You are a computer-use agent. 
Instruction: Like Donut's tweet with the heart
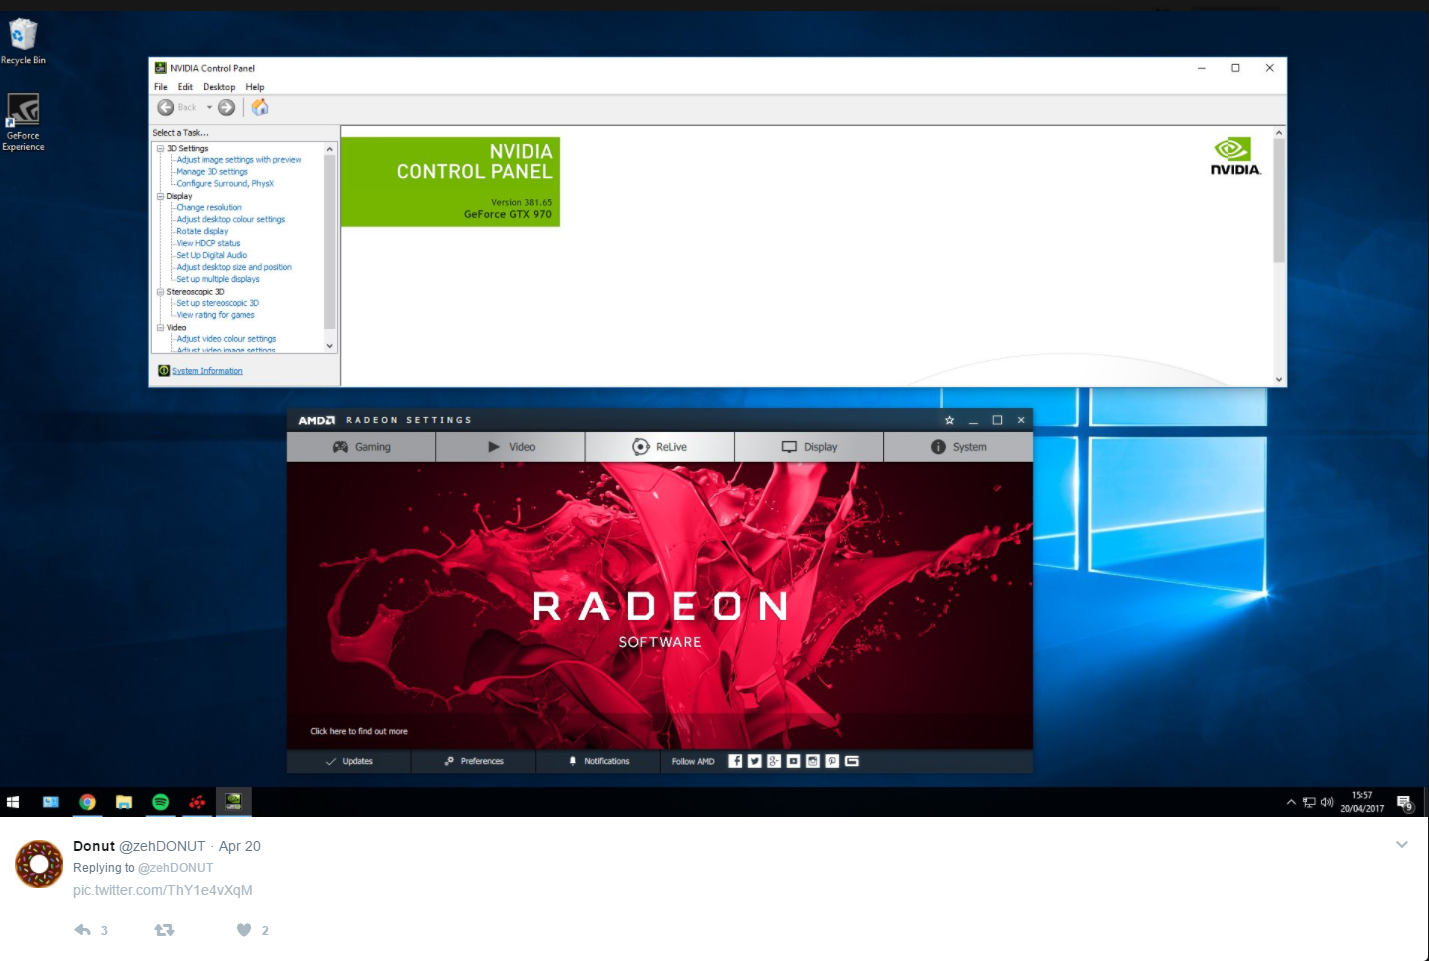point(244,930)
